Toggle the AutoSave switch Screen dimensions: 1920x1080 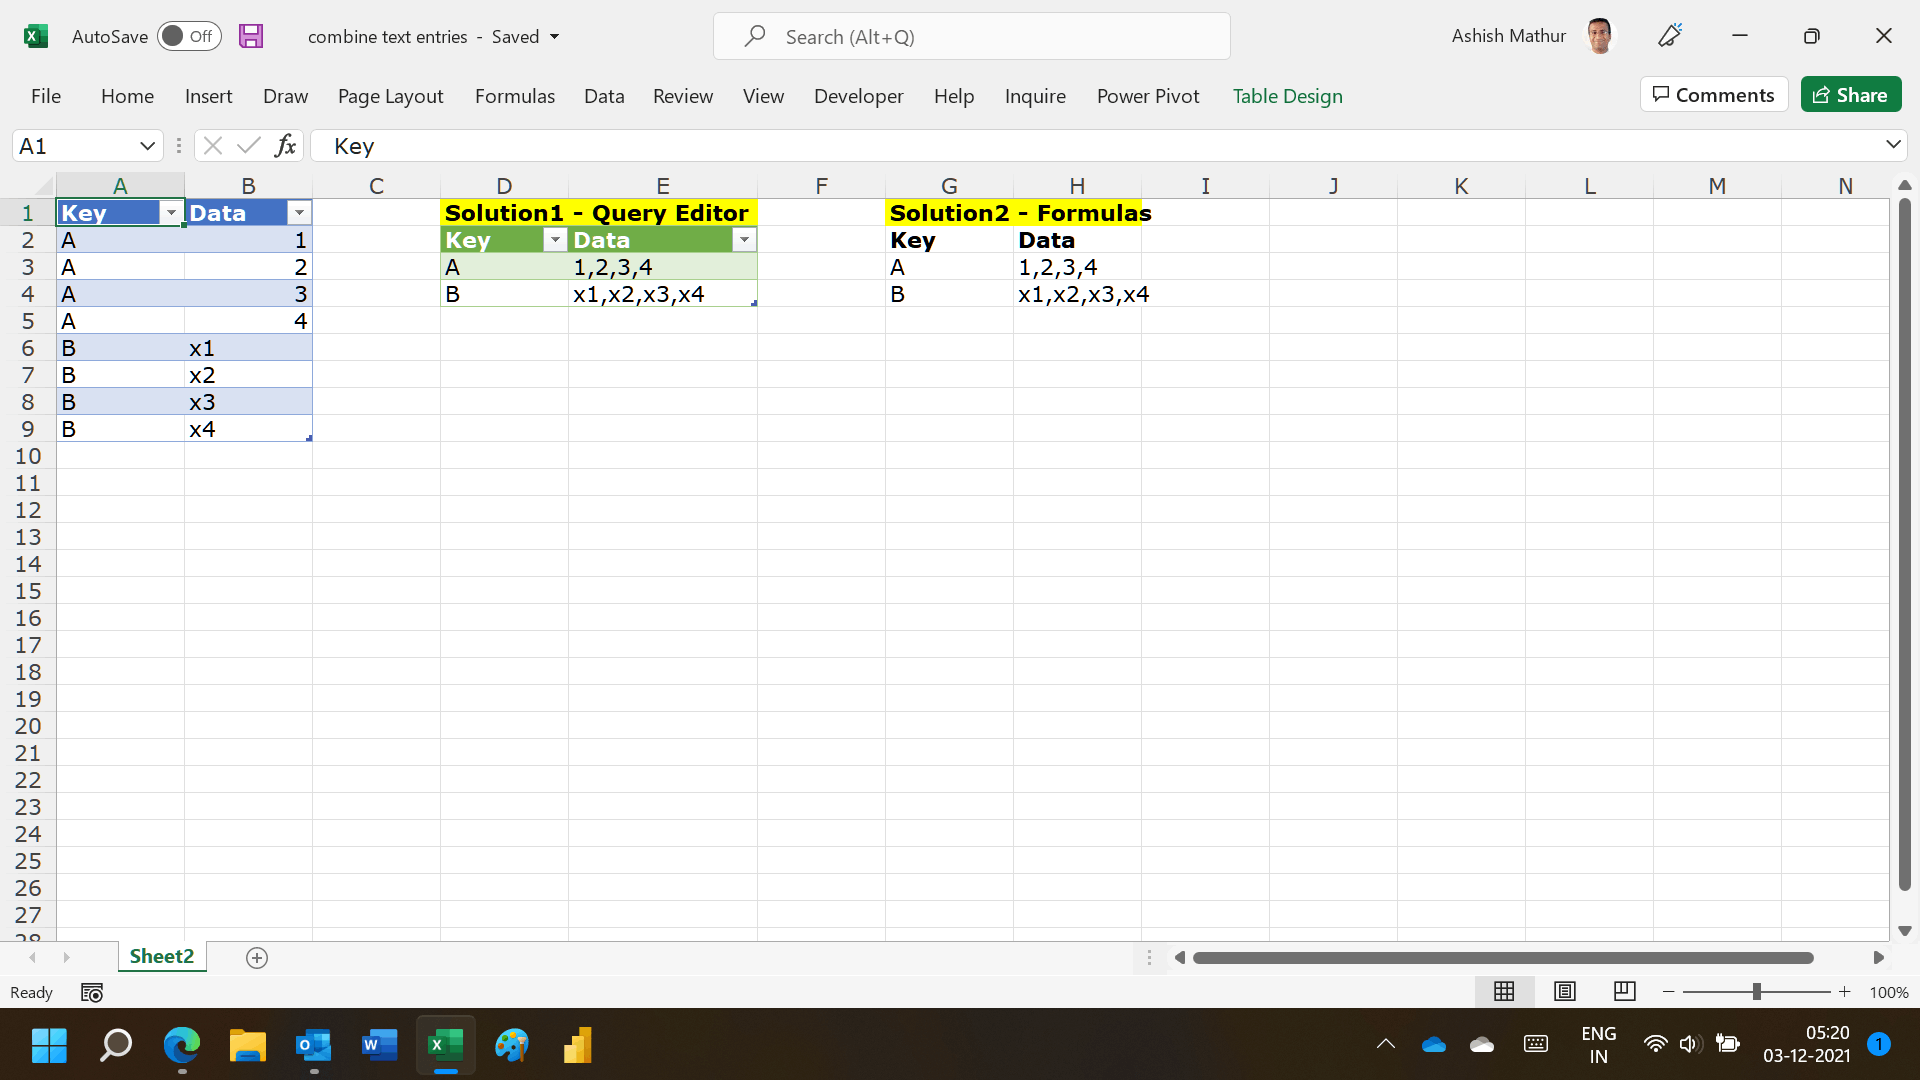click(189, 37)
